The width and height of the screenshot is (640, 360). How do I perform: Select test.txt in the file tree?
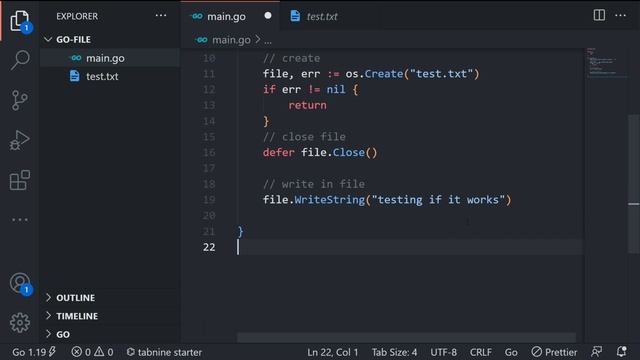[109, 76]
